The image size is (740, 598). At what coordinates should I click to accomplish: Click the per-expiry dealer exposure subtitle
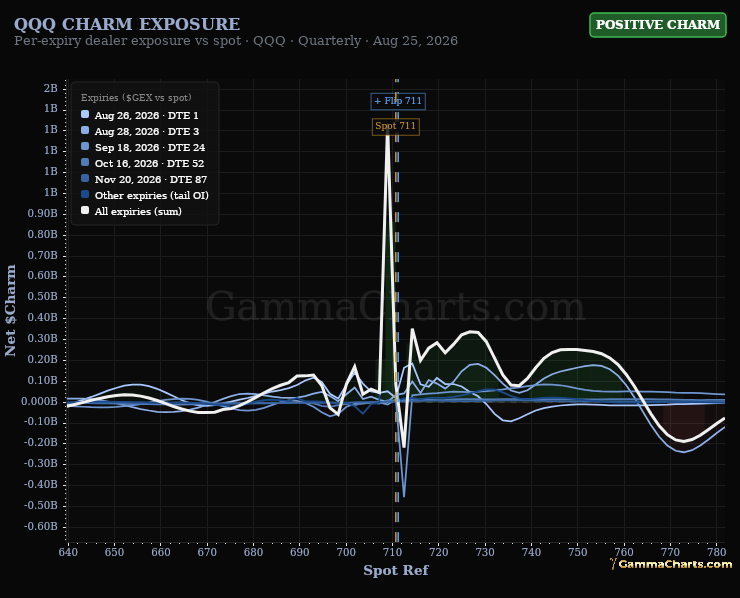tap(235, 41)
